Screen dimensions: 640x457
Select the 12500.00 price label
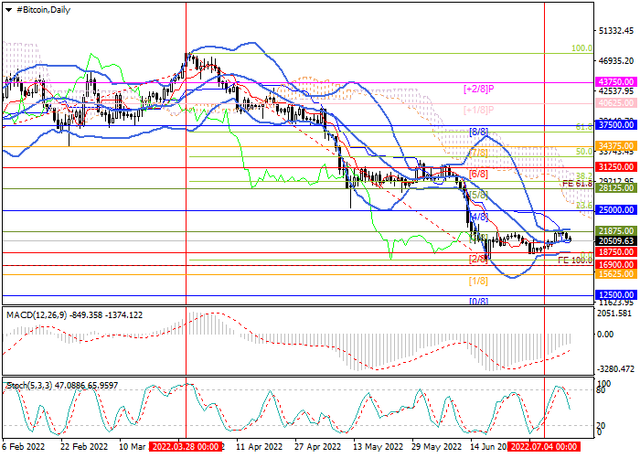[614, 296]
